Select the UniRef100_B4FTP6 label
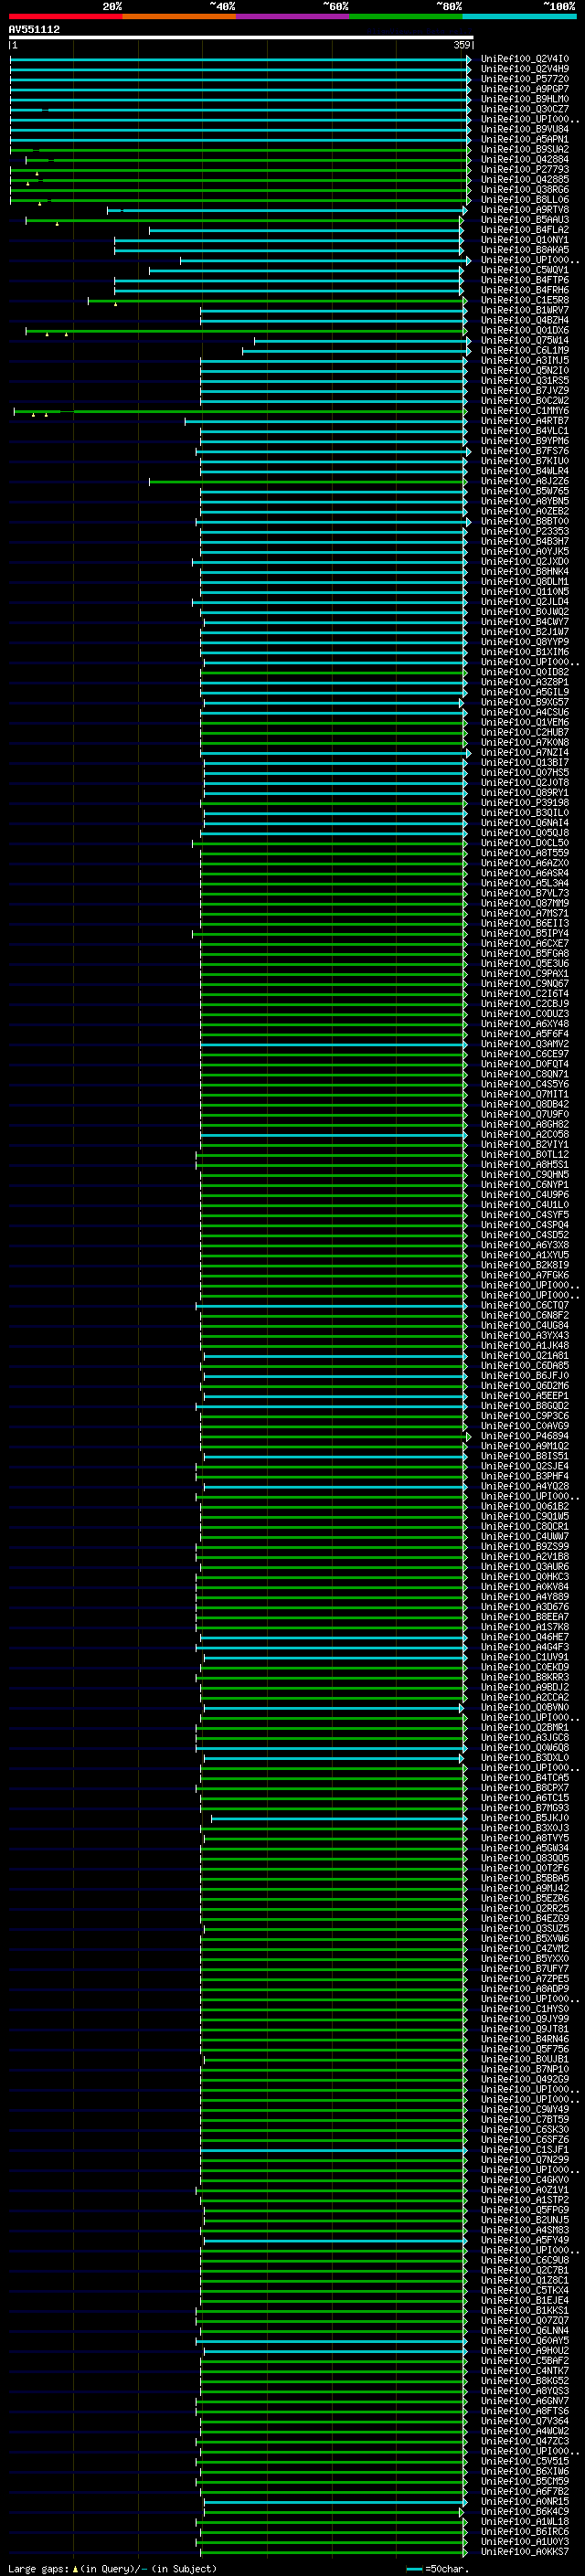Screen dimensions: 585x2576 point(525,280)
